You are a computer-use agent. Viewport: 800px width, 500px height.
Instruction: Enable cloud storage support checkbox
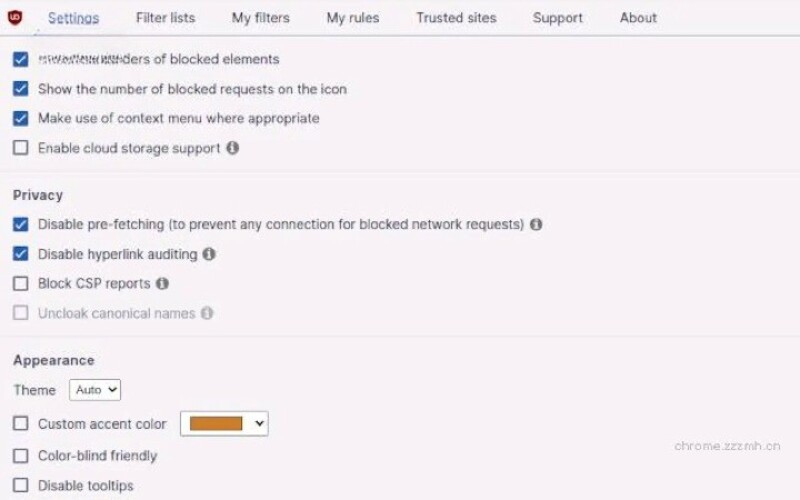21,148
